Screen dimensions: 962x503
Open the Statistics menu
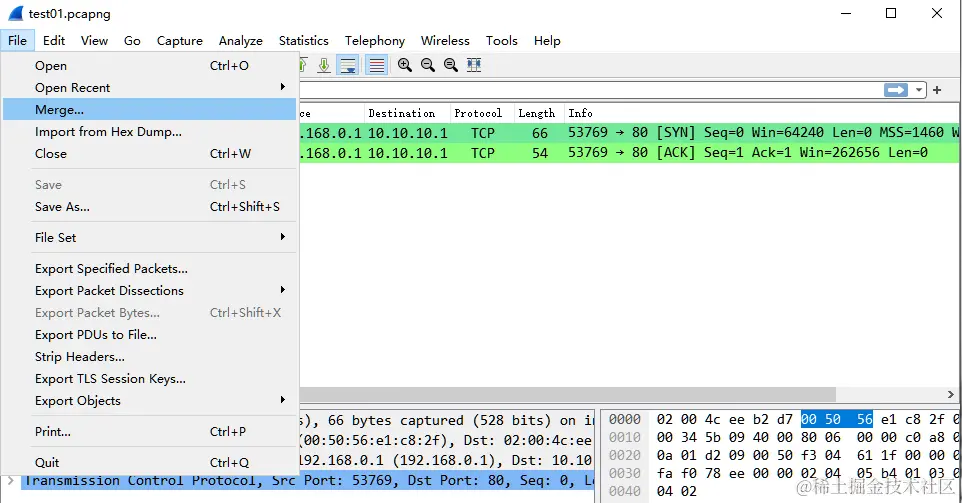click(x=304, y=40)
